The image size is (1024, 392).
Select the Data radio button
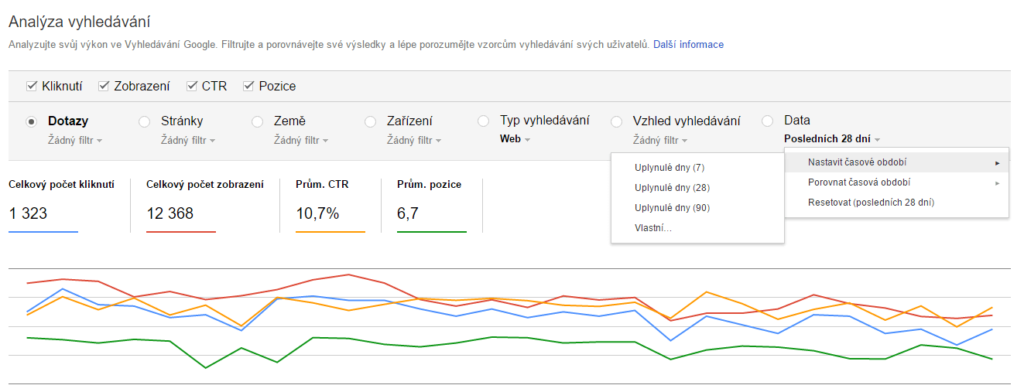768,122
